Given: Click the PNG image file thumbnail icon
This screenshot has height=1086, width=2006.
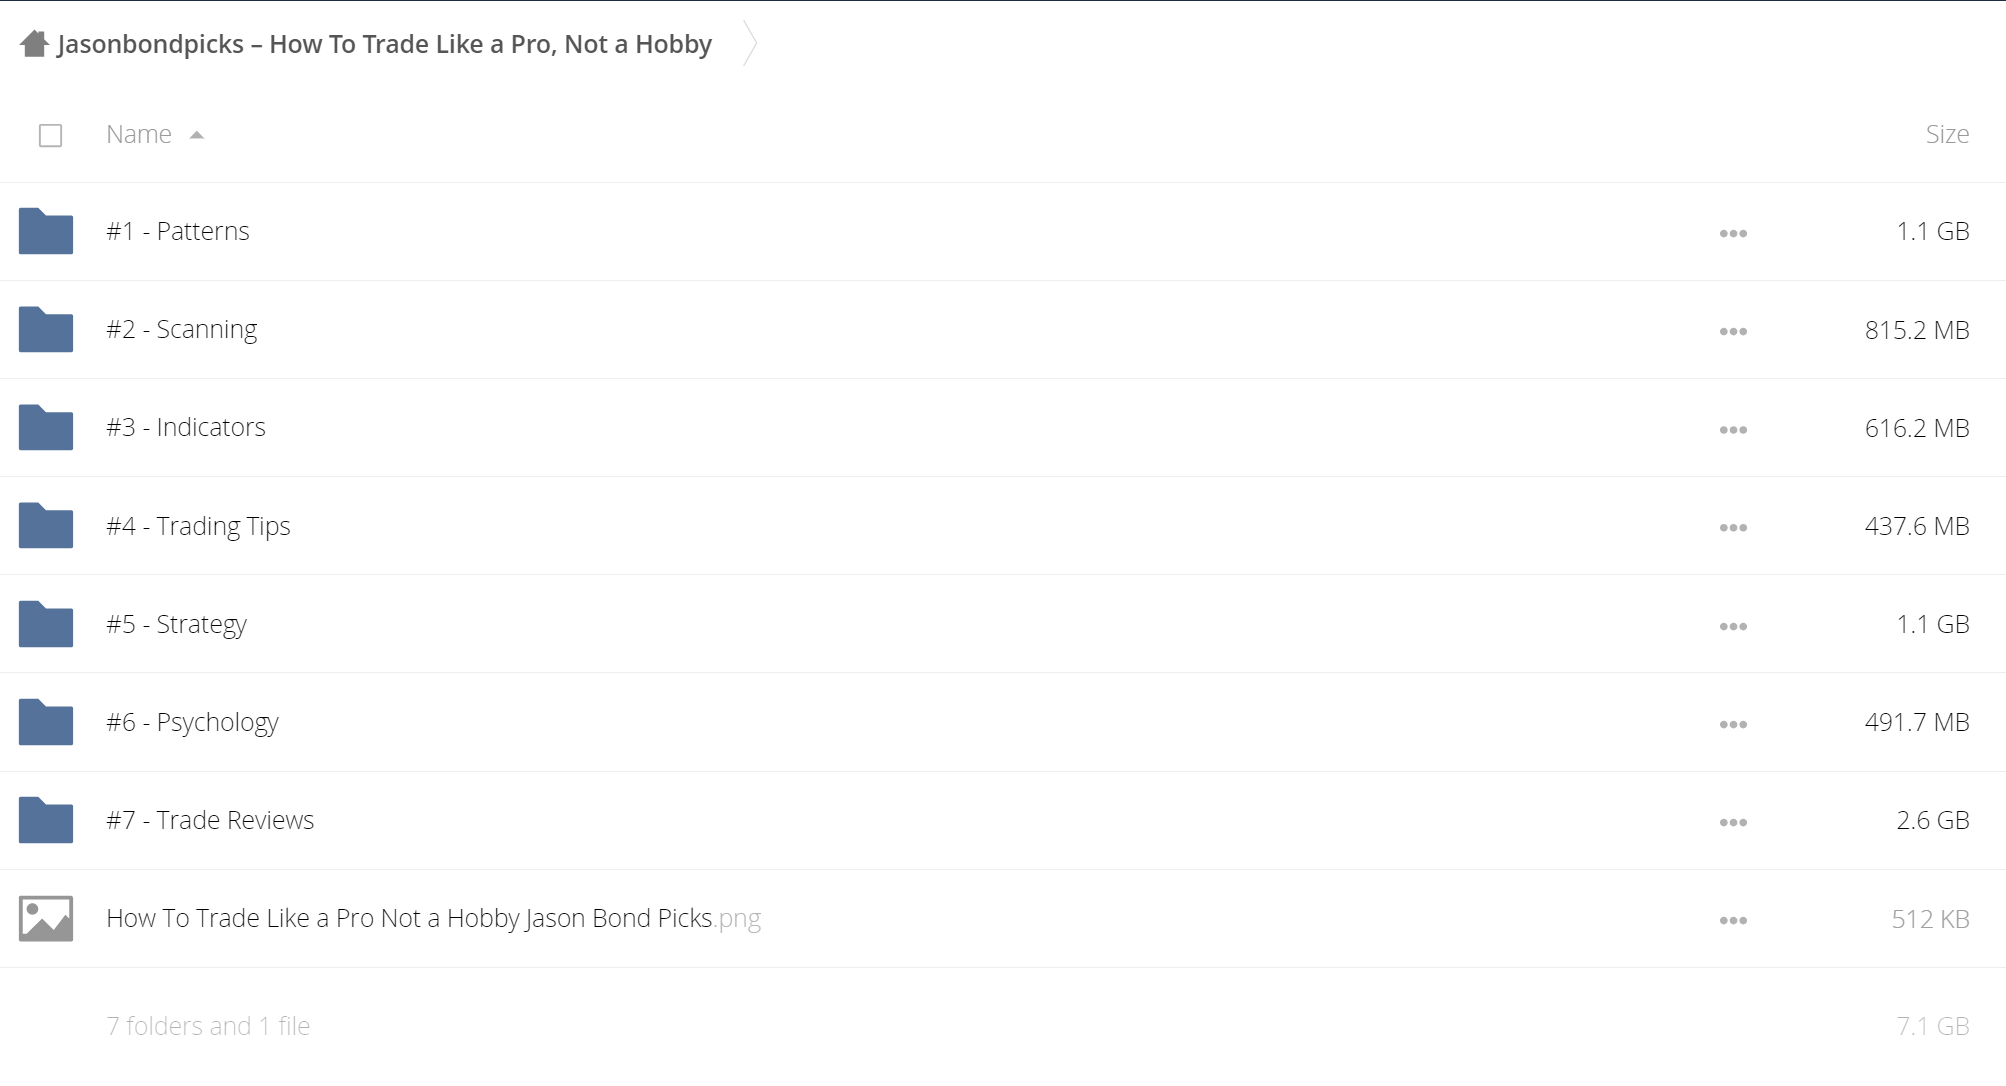Looking at the screenshot, I should click(46, 918).
